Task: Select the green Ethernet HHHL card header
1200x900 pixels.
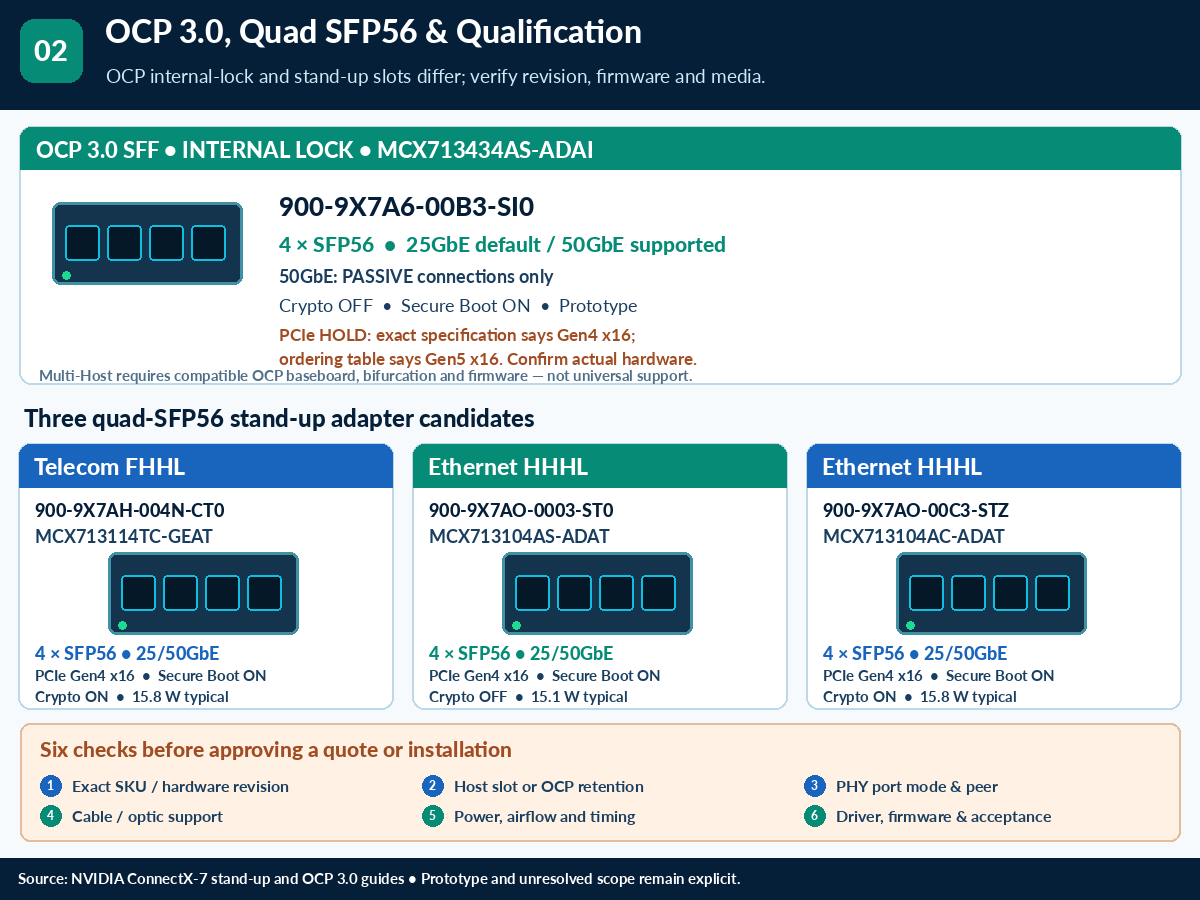Action: coord(600,467)
